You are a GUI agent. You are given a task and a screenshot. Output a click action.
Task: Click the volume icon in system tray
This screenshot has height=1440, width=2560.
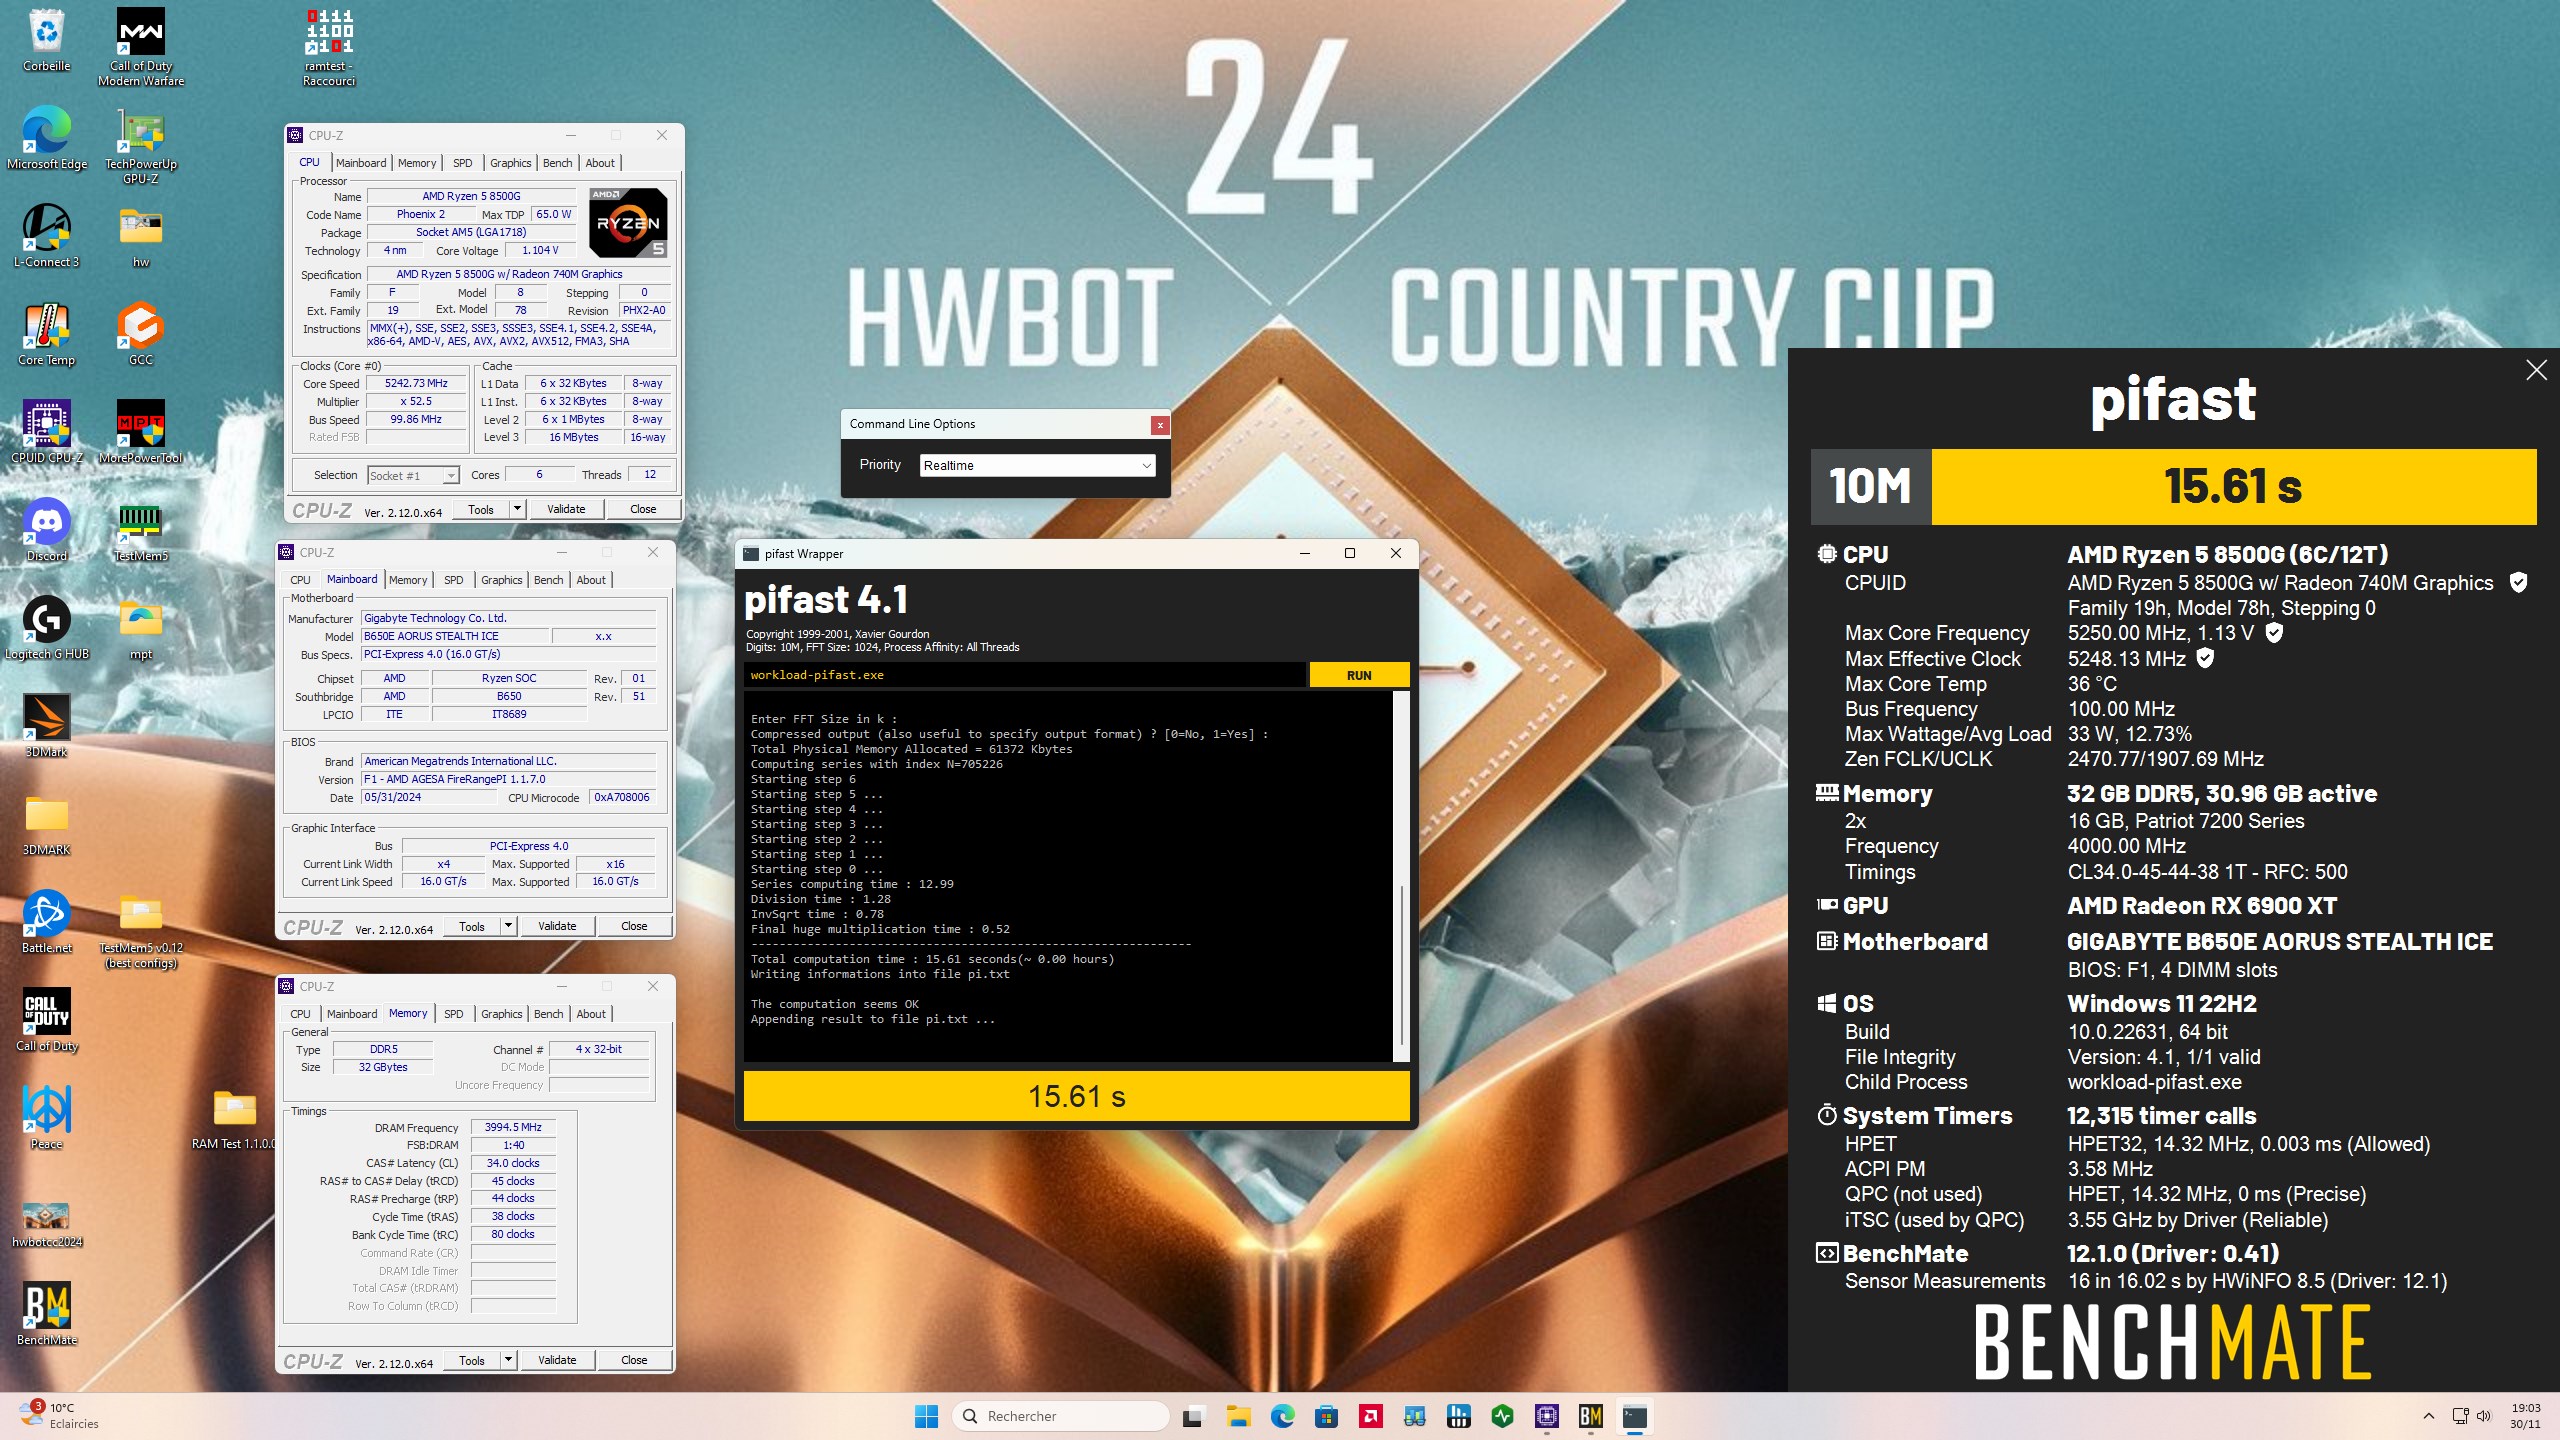(2483, 1416)
